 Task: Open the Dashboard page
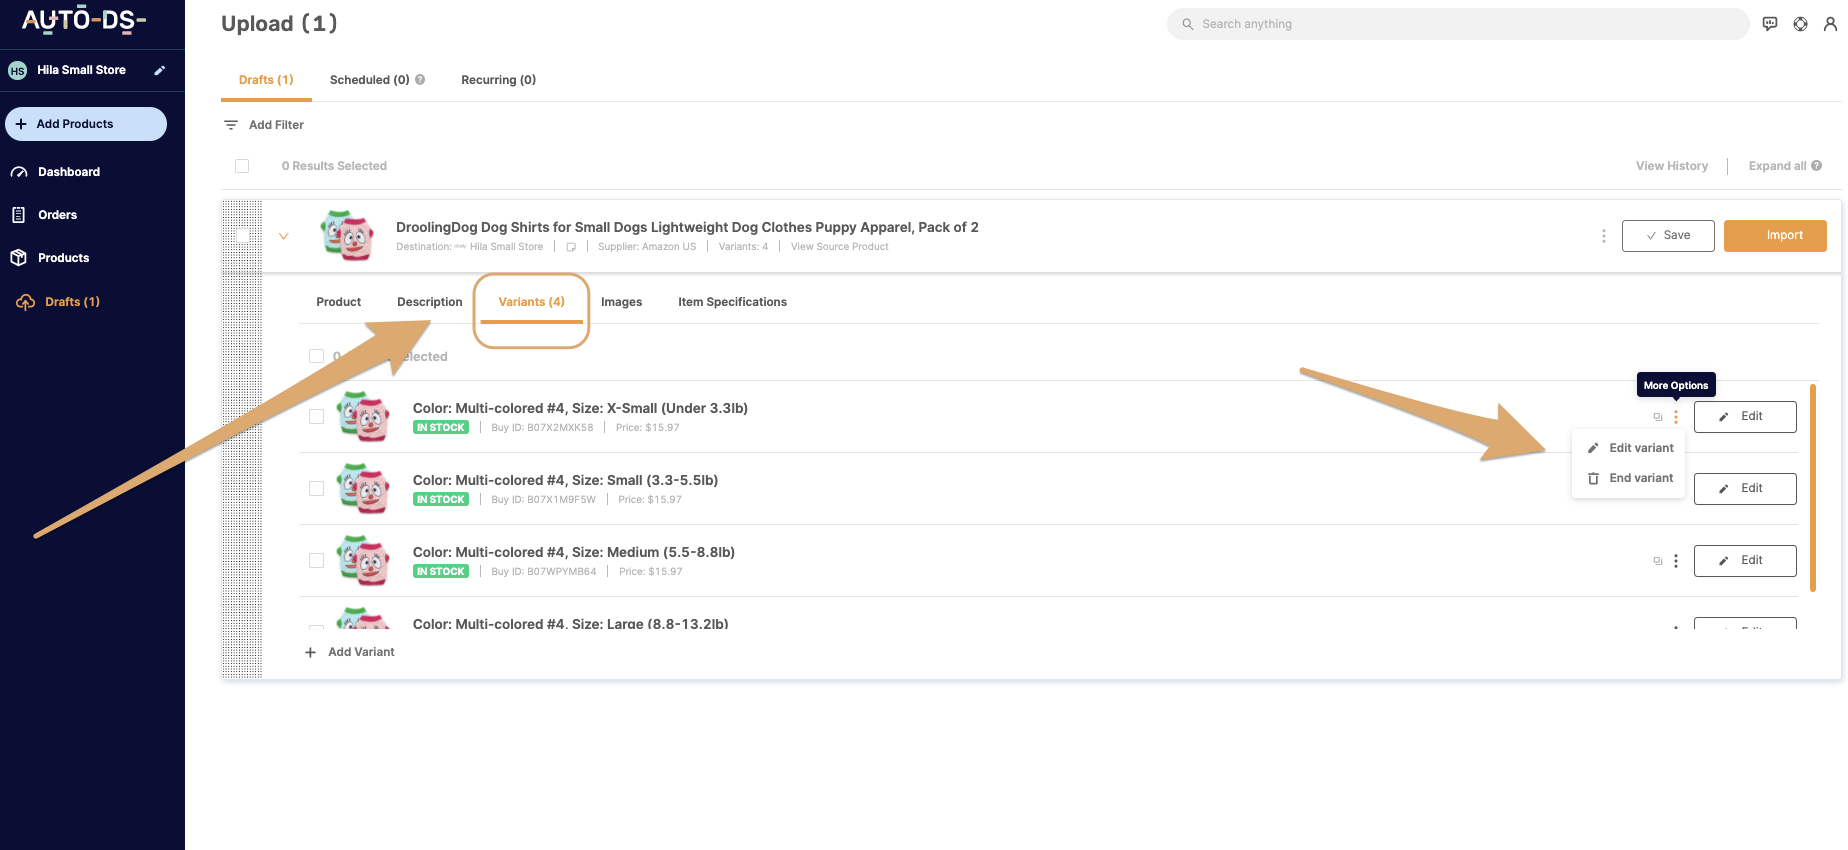coord(68,172)
